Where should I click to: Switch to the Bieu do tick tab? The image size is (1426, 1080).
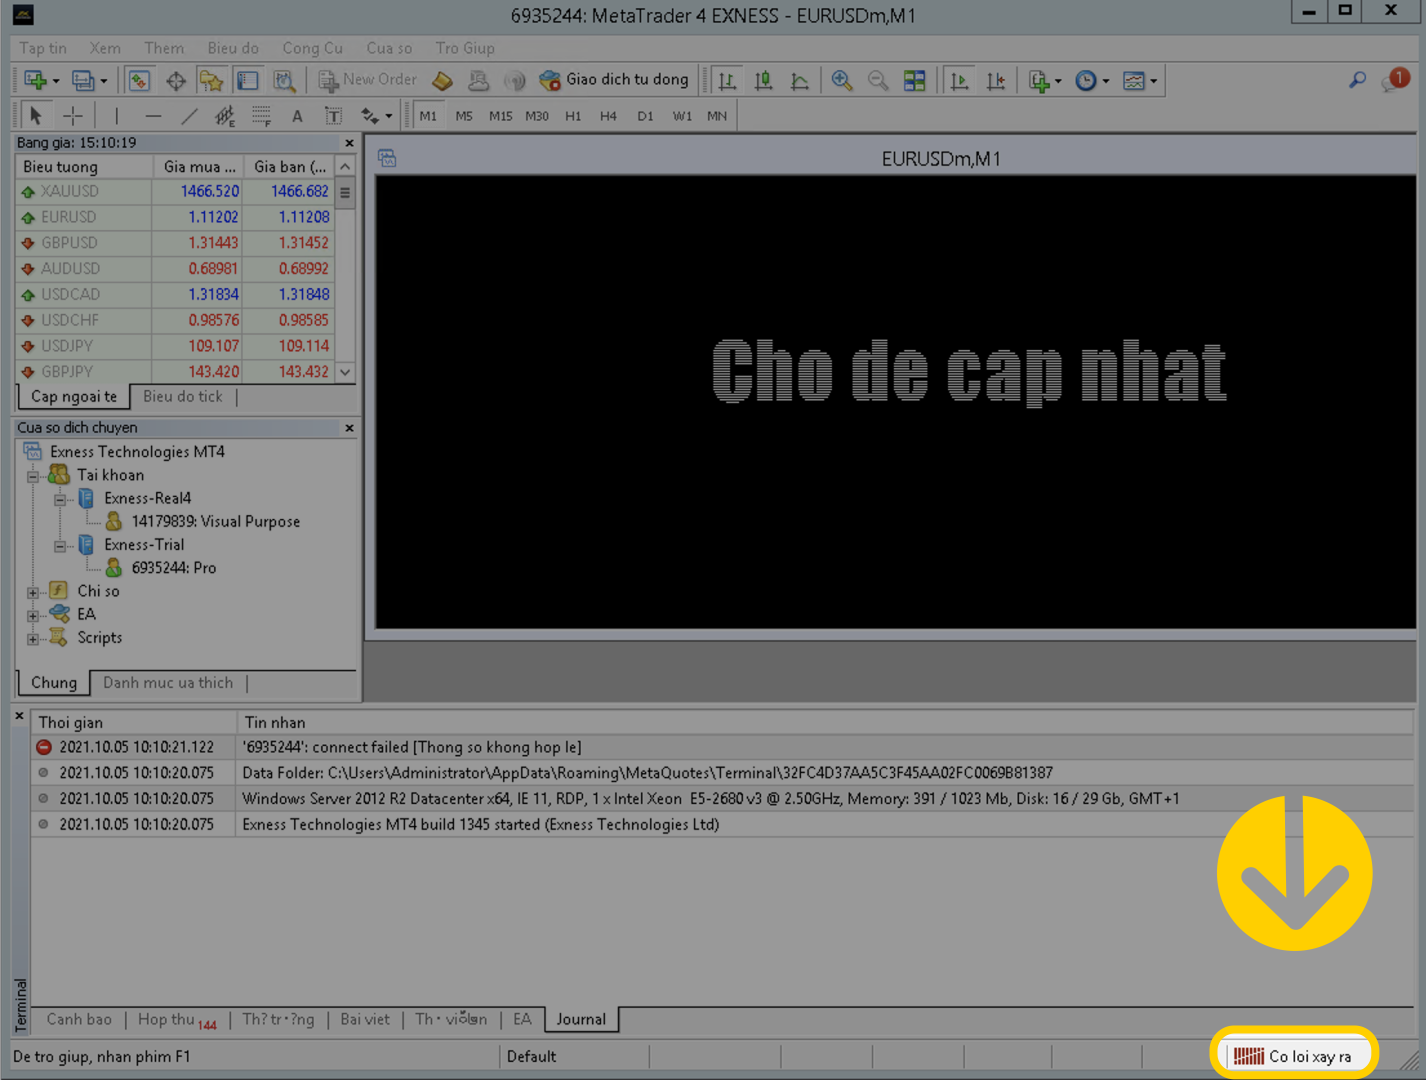[x=183, y=397]
